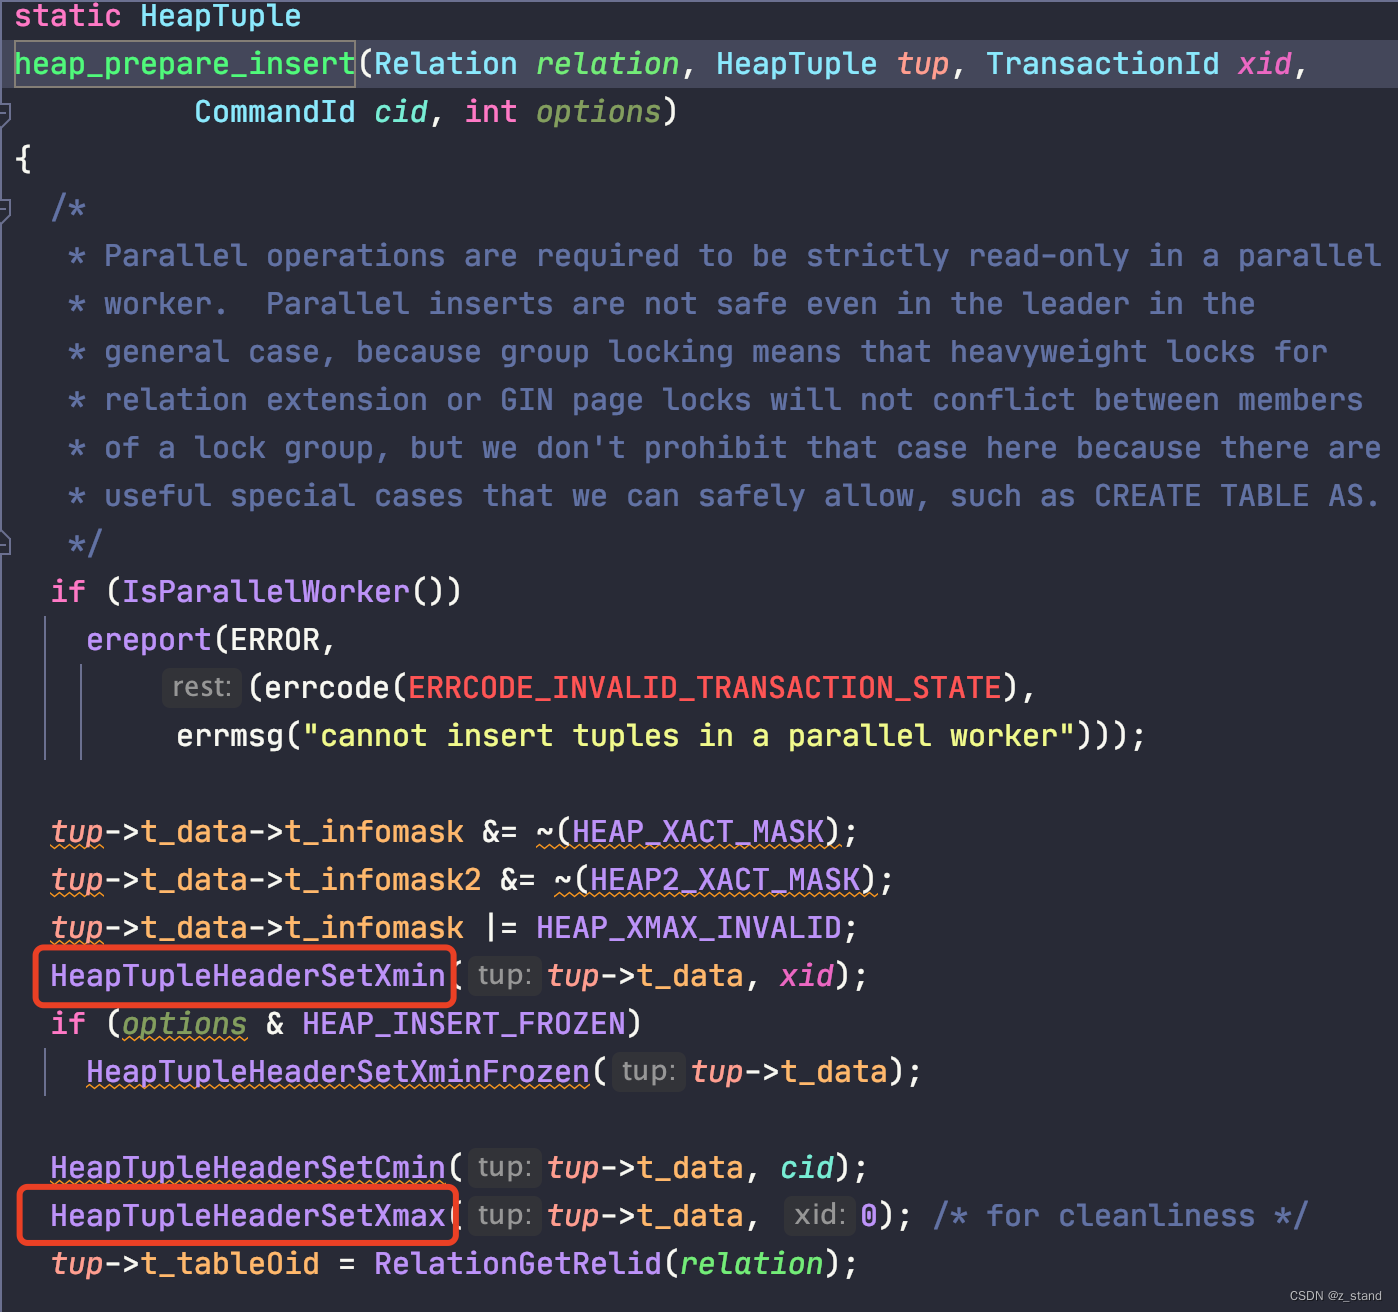Screen dimensions: 1398x1312
Task: Click the HEAP_XMAX_INVALID flag
Action: pyautogui.click(x=688, y=927)
